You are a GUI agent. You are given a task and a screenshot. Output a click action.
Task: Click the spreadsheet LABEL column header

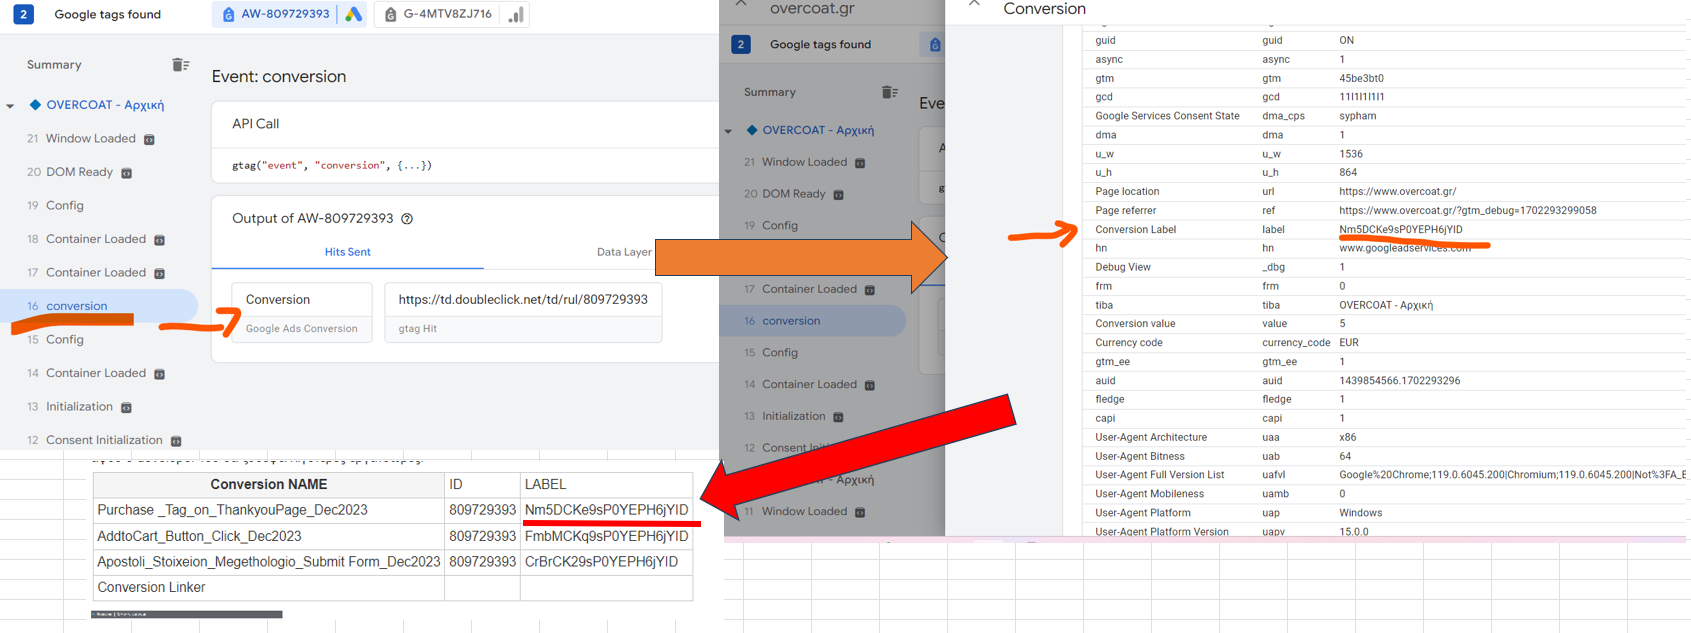606,484
